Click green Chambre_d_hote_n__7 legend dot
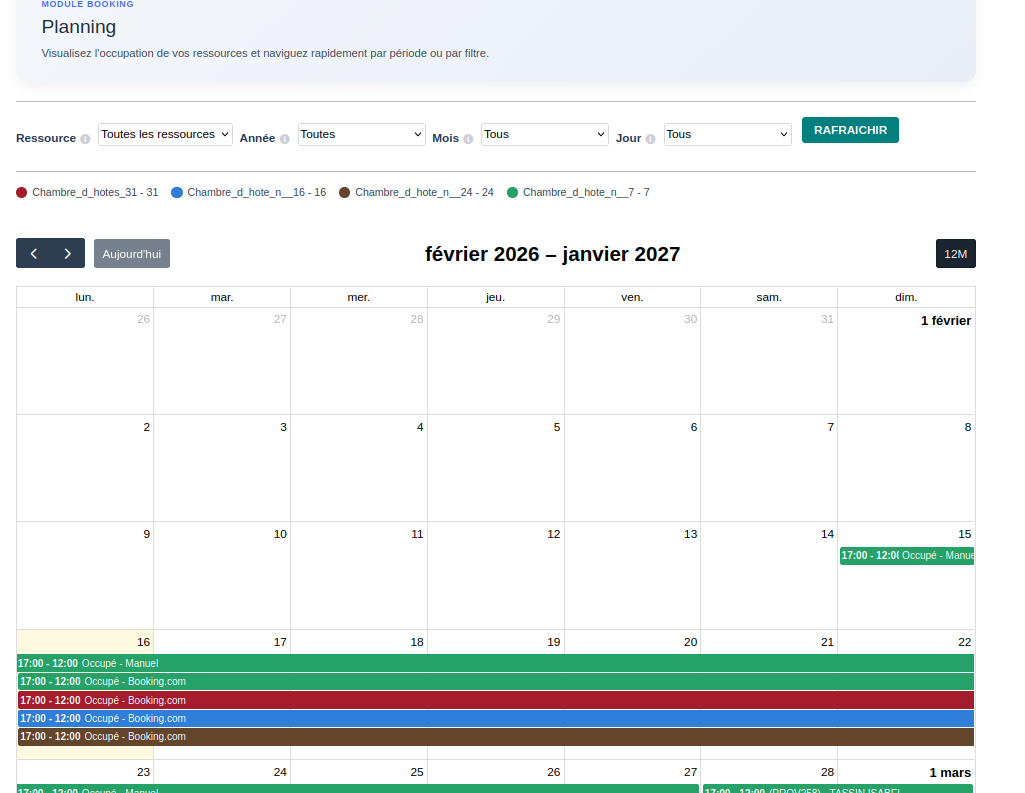The width and height of the screenshot is (1025, 793). (x=513, y=192)
